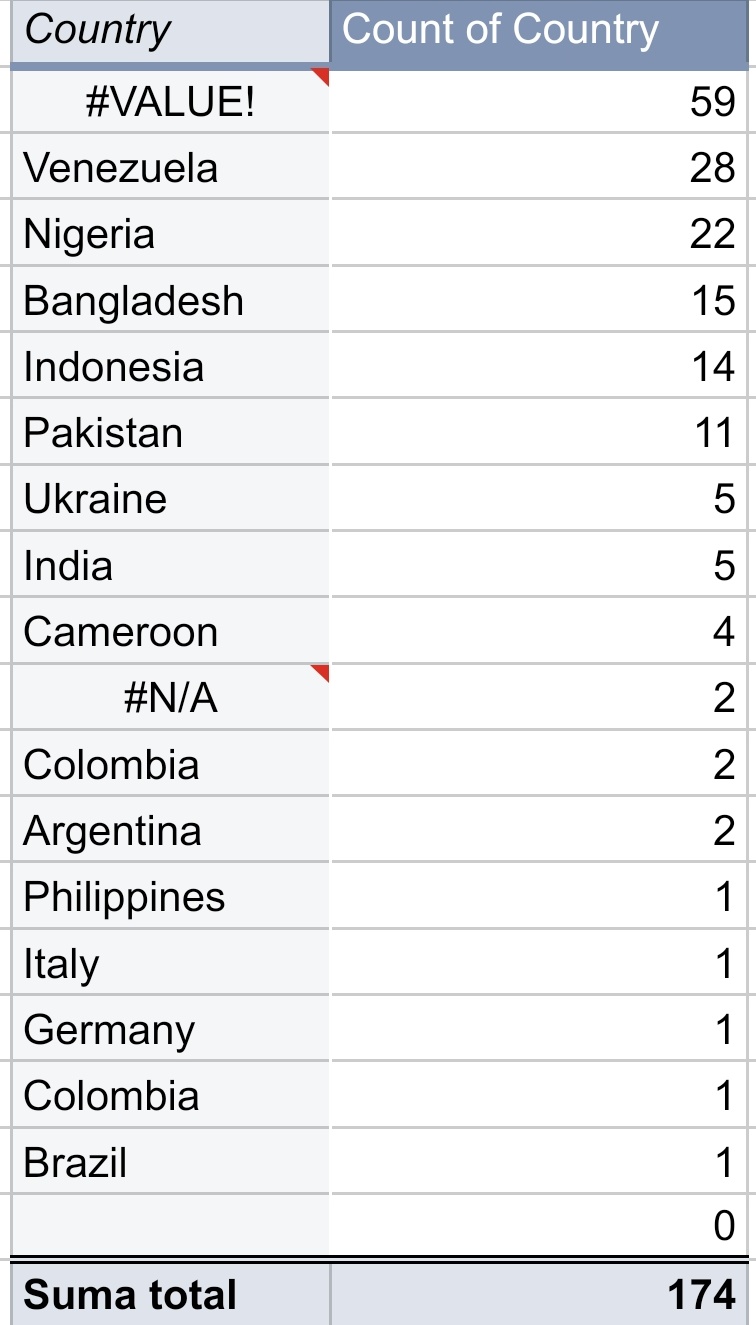Select the grand total value 174

pyautogui.click(x=540, y=1293)
